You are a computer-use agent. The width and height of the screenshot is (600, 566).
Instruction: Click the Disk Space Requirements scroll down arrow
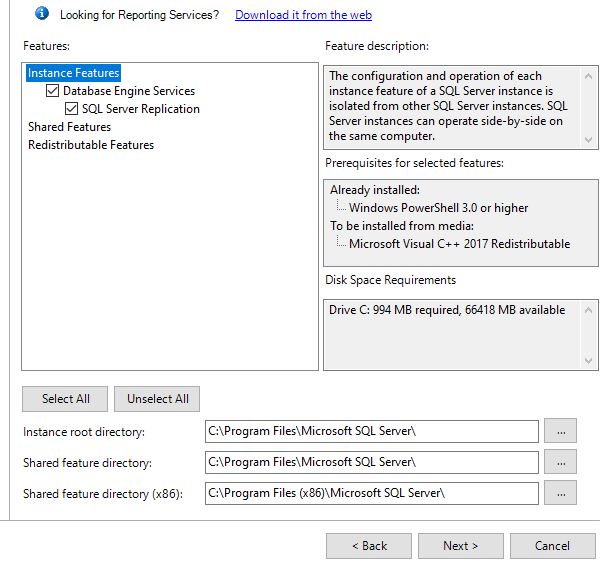tap(589, 360)
